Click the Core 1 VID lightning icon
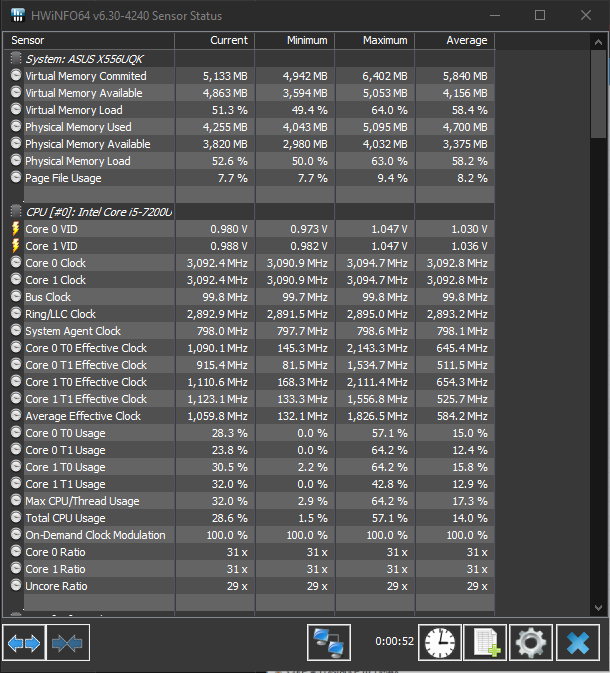This screenshot has height=673, width=610. [16, 246]
